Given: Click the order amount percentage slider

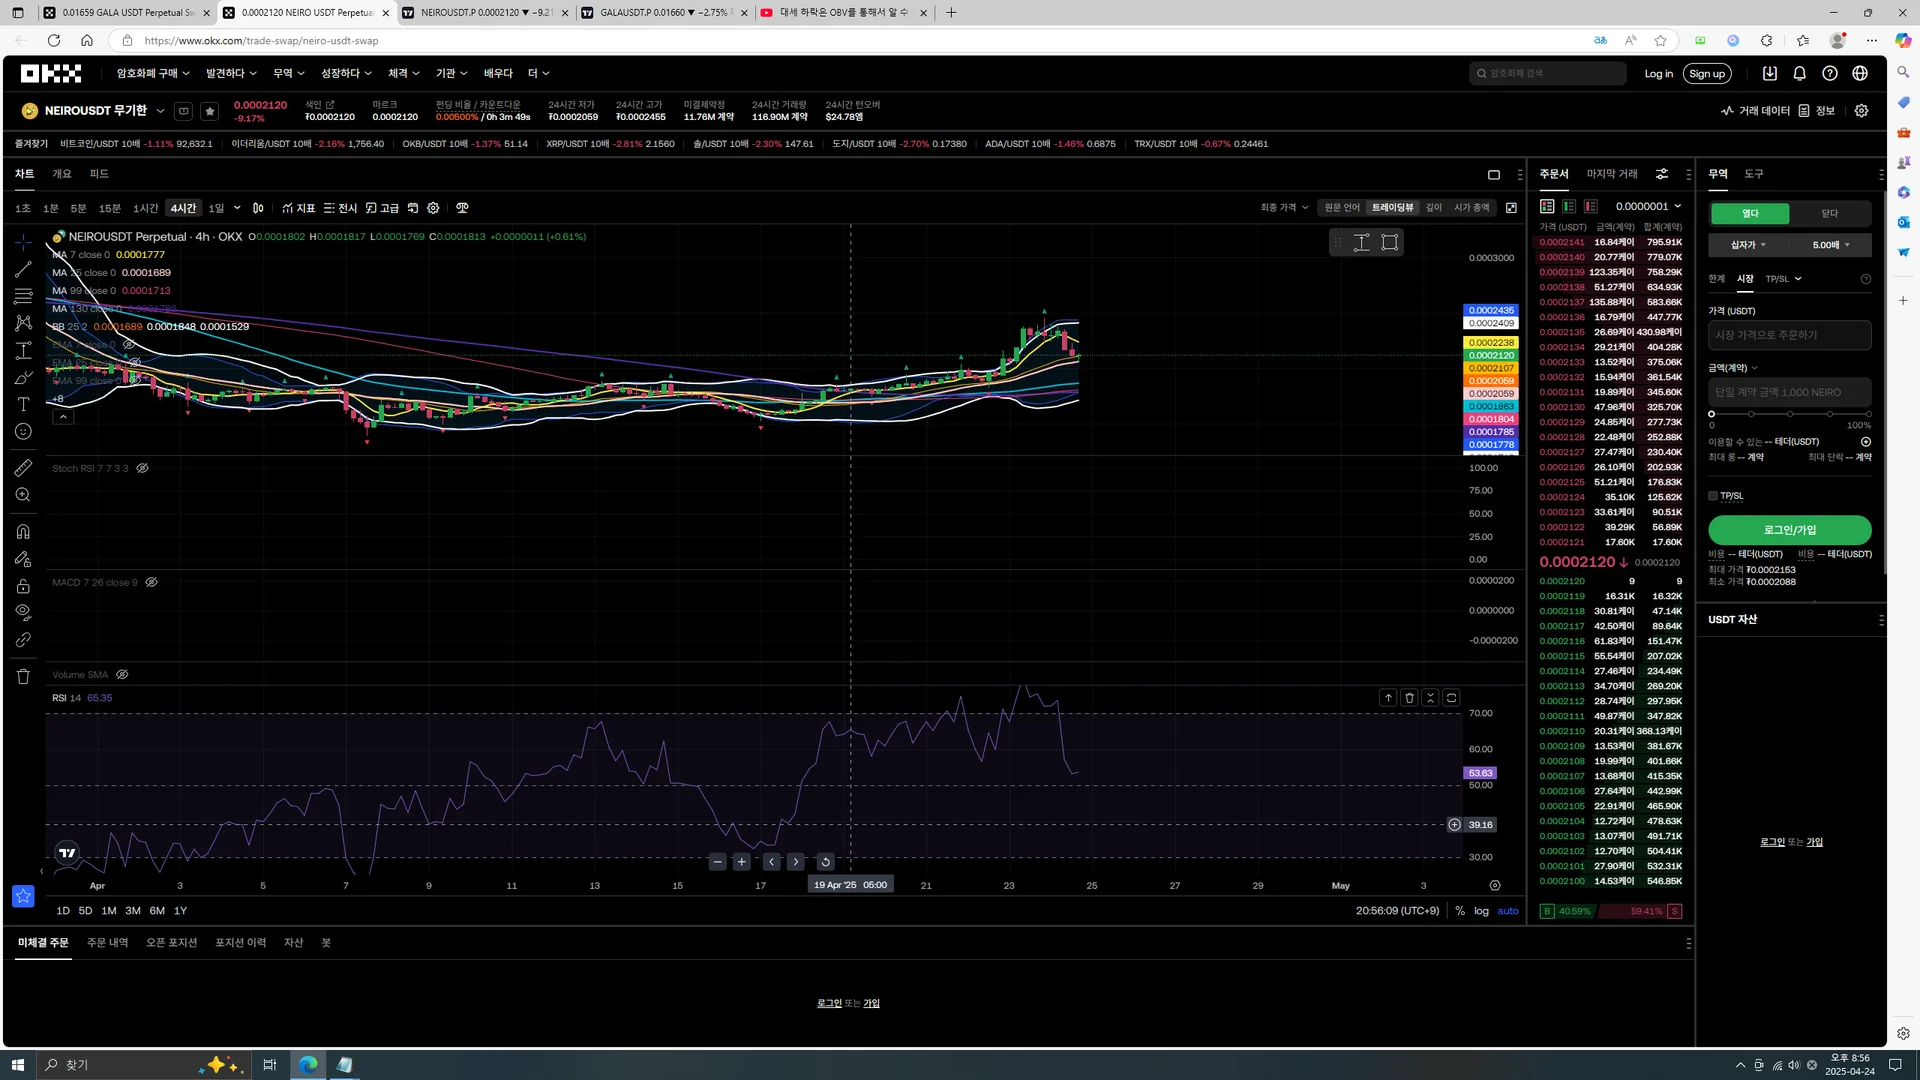Looking at the screenshot, I should (x=1789, y=414).
